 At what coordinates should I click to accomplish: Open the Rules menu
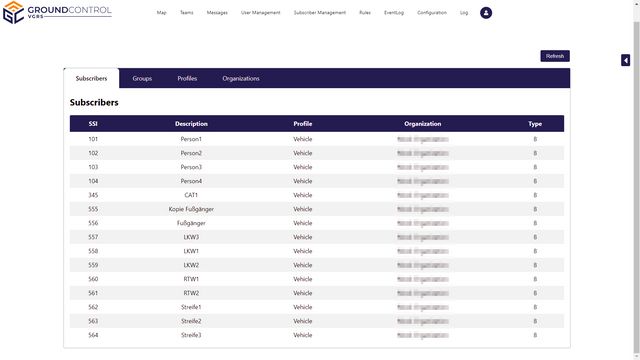coord(365,13)
